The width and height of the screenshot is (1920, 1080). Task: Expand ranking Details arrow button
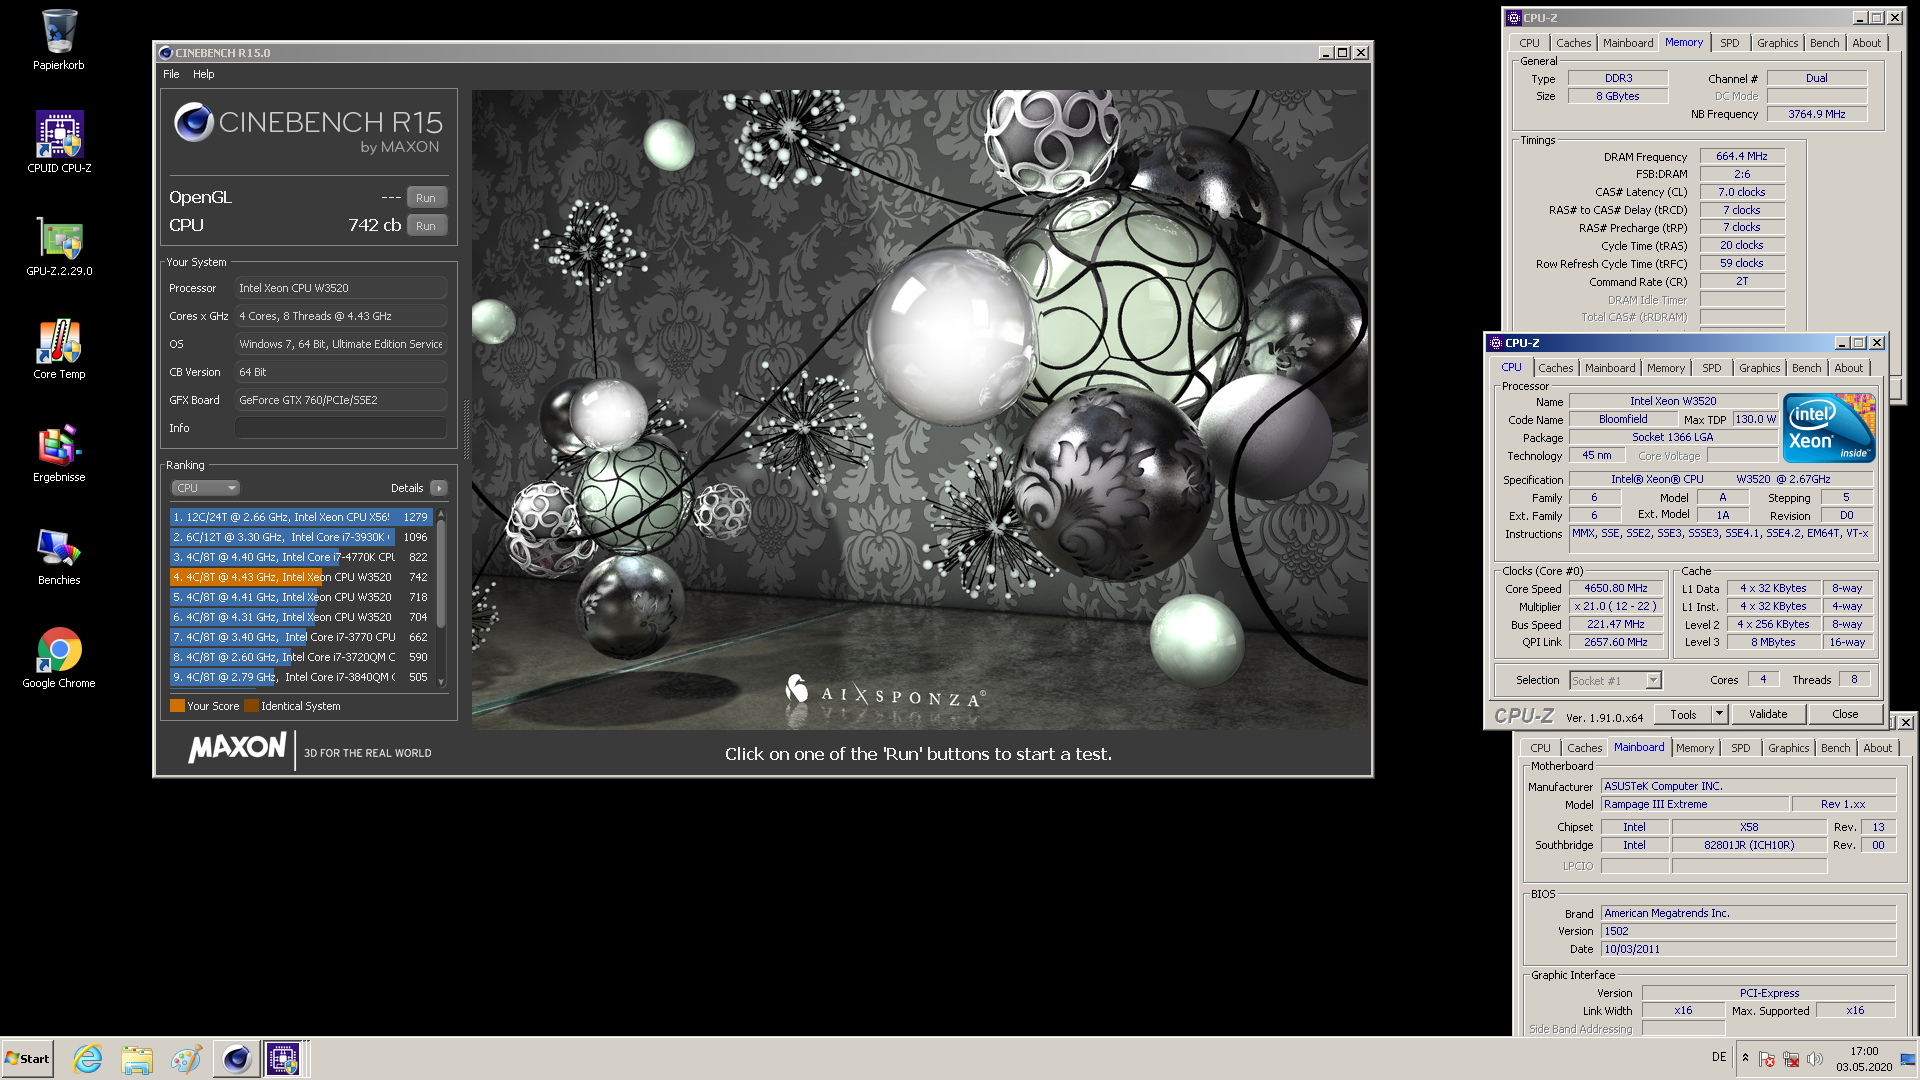coord(439,488)
